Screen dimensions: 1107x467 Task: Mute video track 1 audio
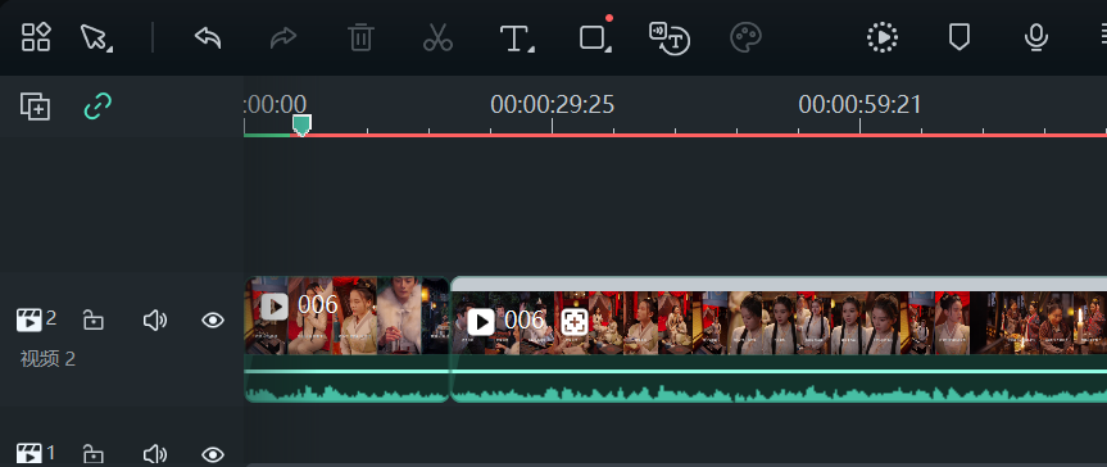point(155,454)
